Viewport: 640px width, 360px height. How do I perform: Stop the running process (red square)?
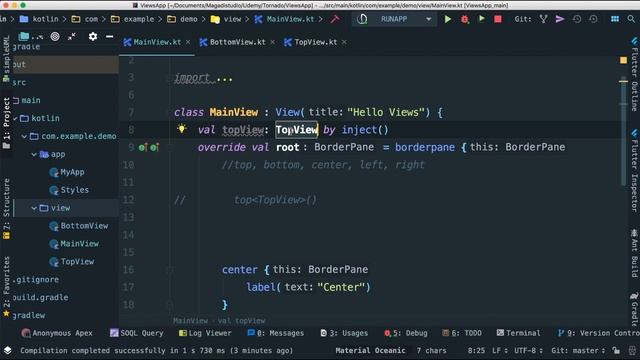pos(498,19)
